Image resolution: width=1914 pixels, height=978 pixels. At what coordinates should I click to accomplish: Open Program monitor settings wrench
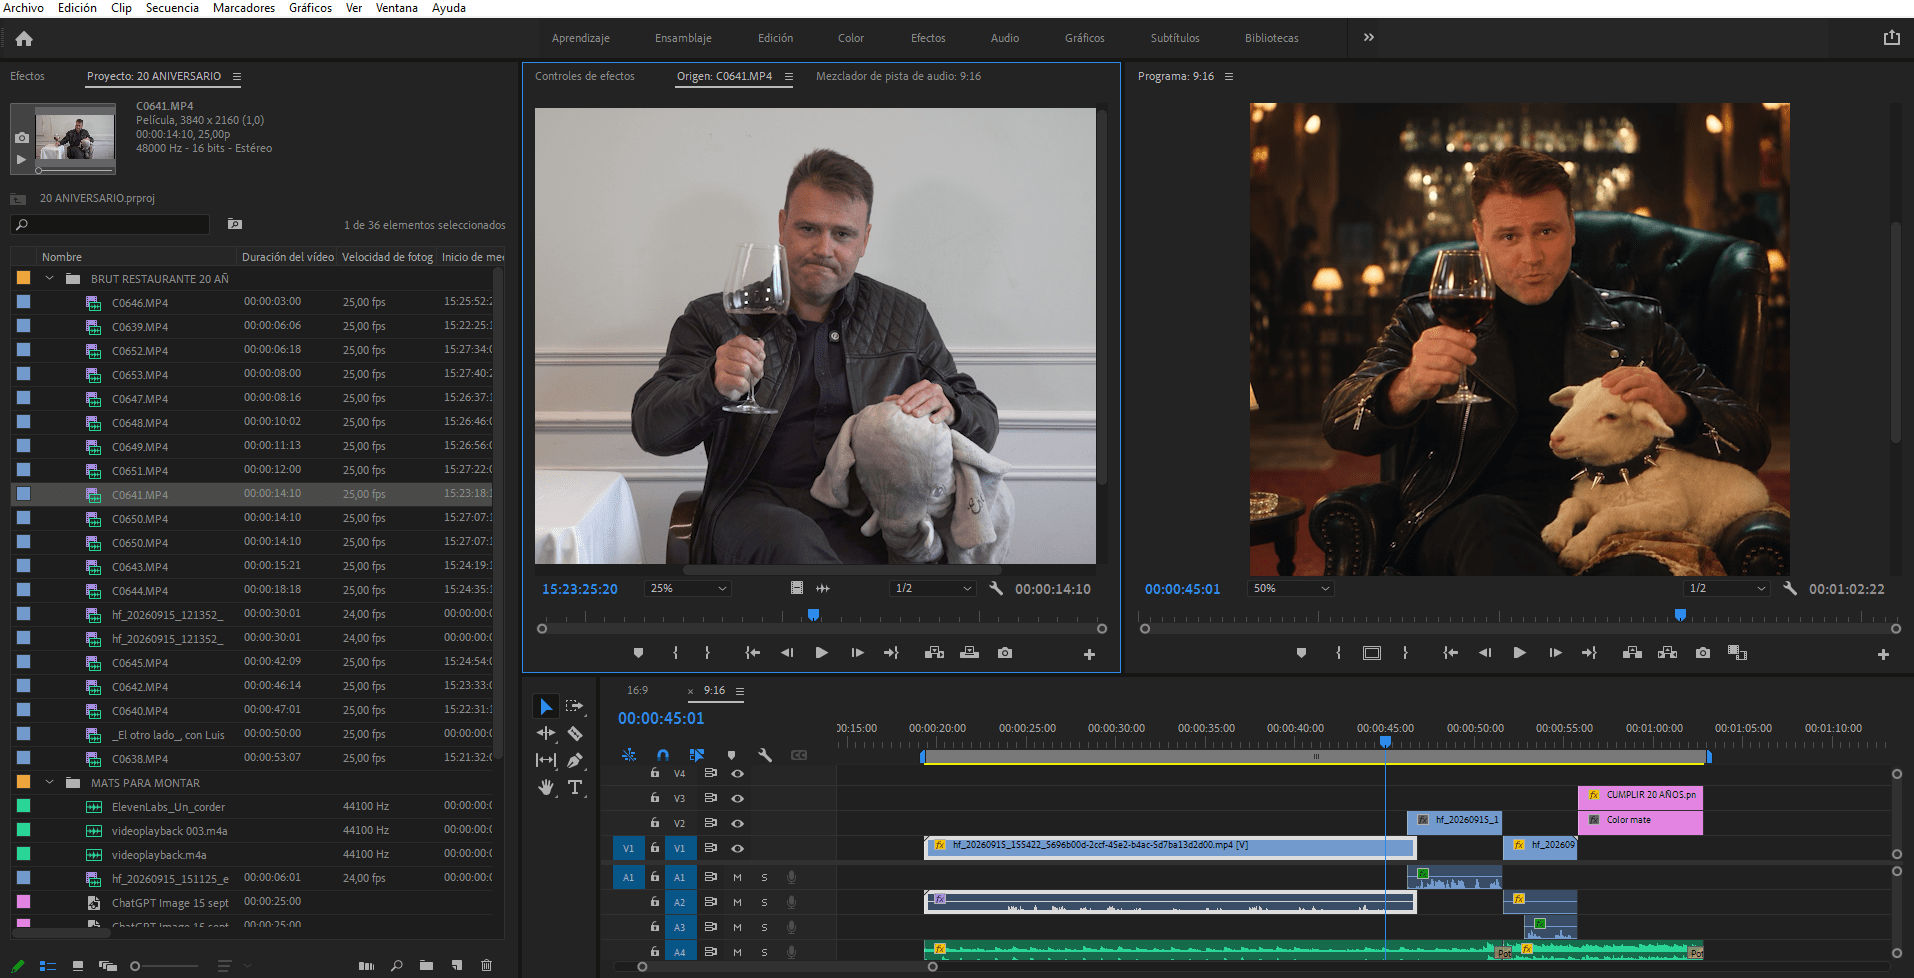coord(1790,588)
